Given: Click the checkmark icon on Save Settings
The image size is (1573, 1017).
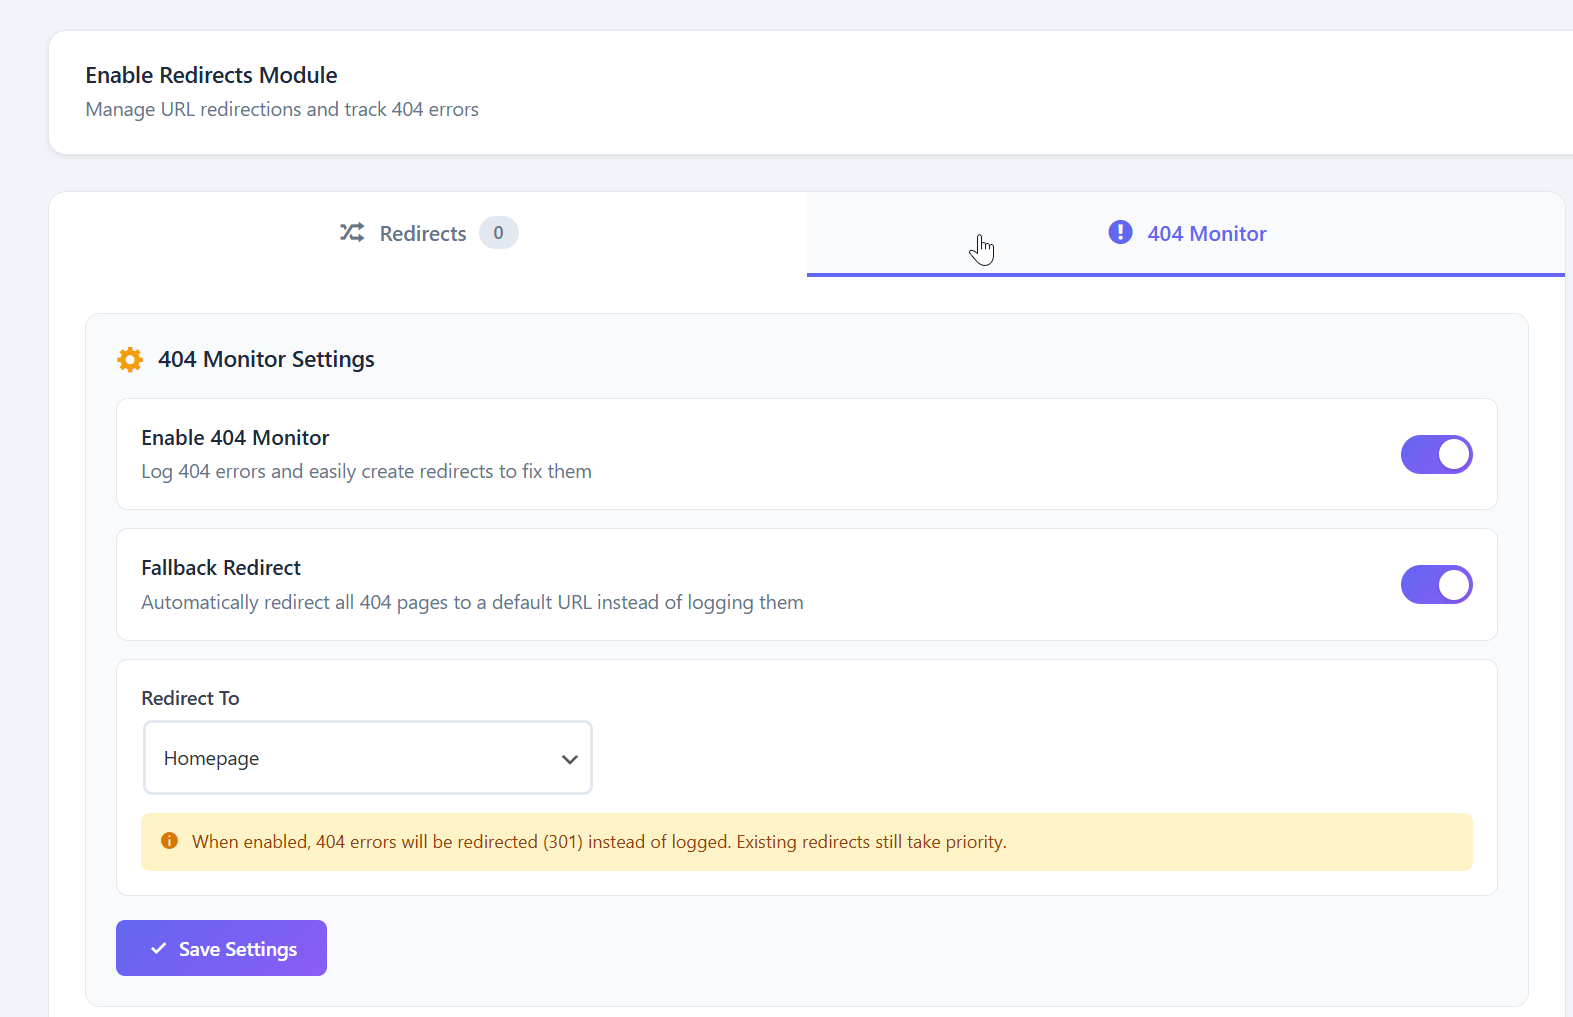Looking at the screenshot, I should (x=158, y=948).
